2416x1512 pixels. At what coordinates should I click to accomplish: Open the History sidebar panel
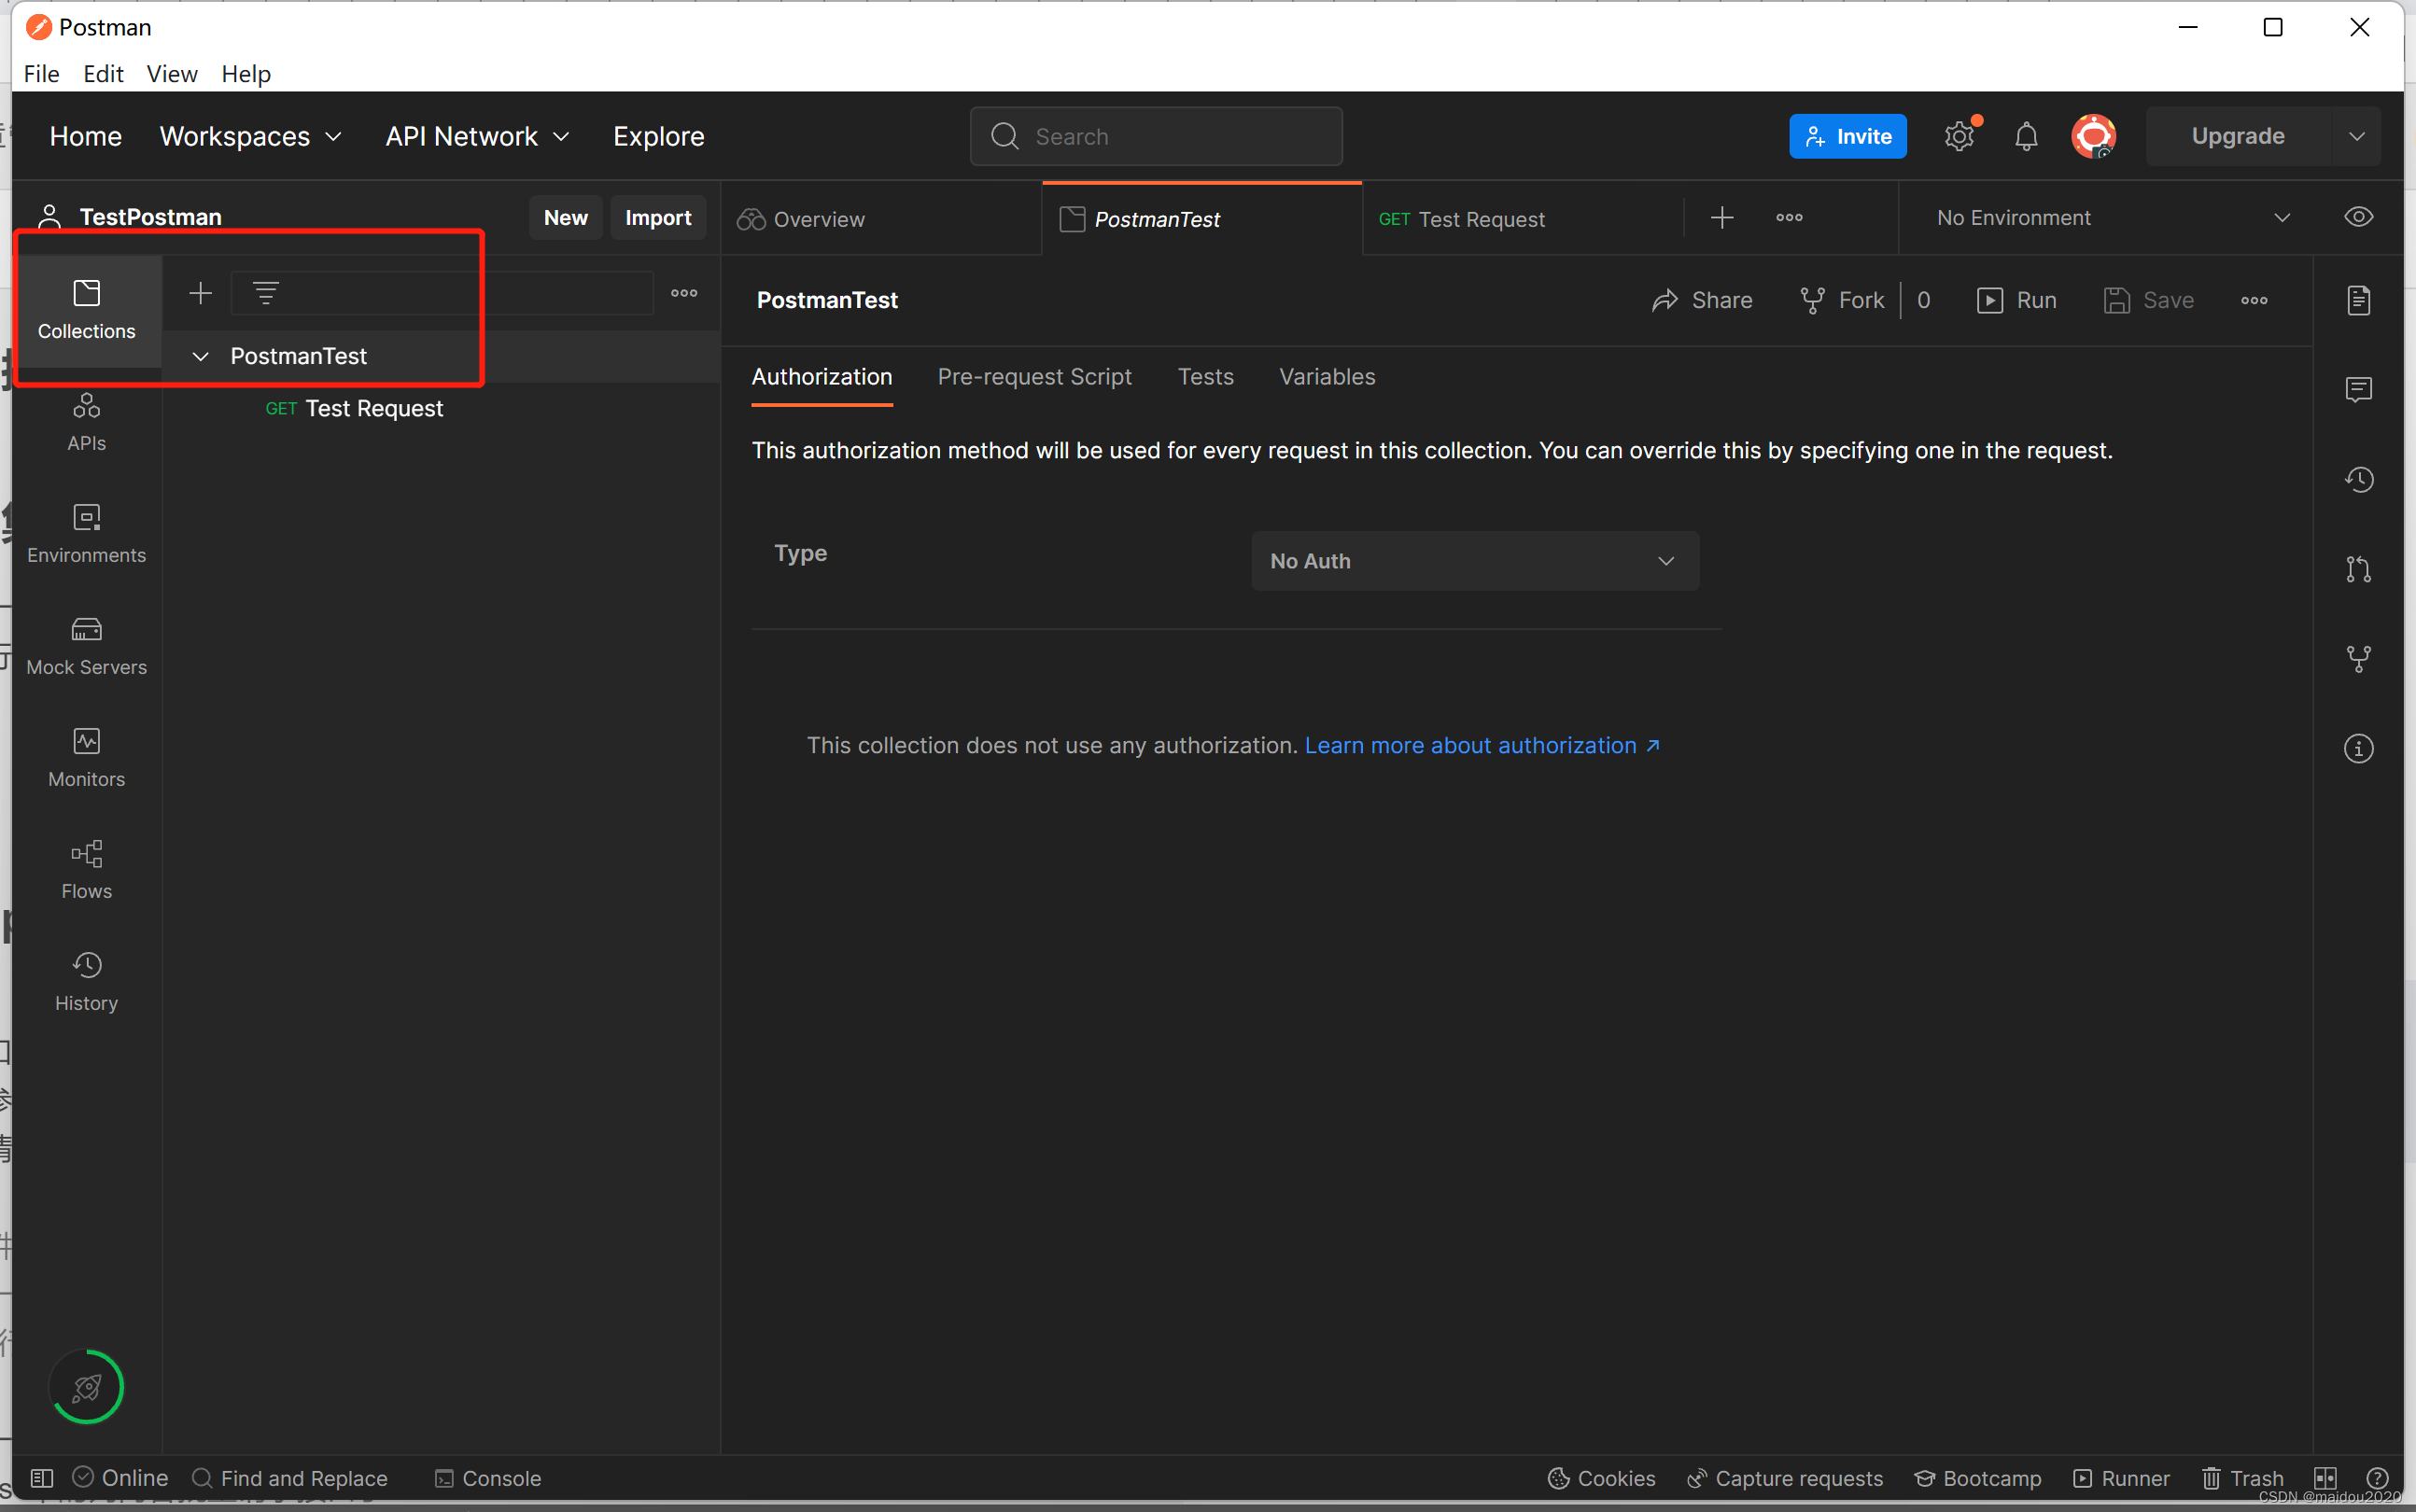86,982
